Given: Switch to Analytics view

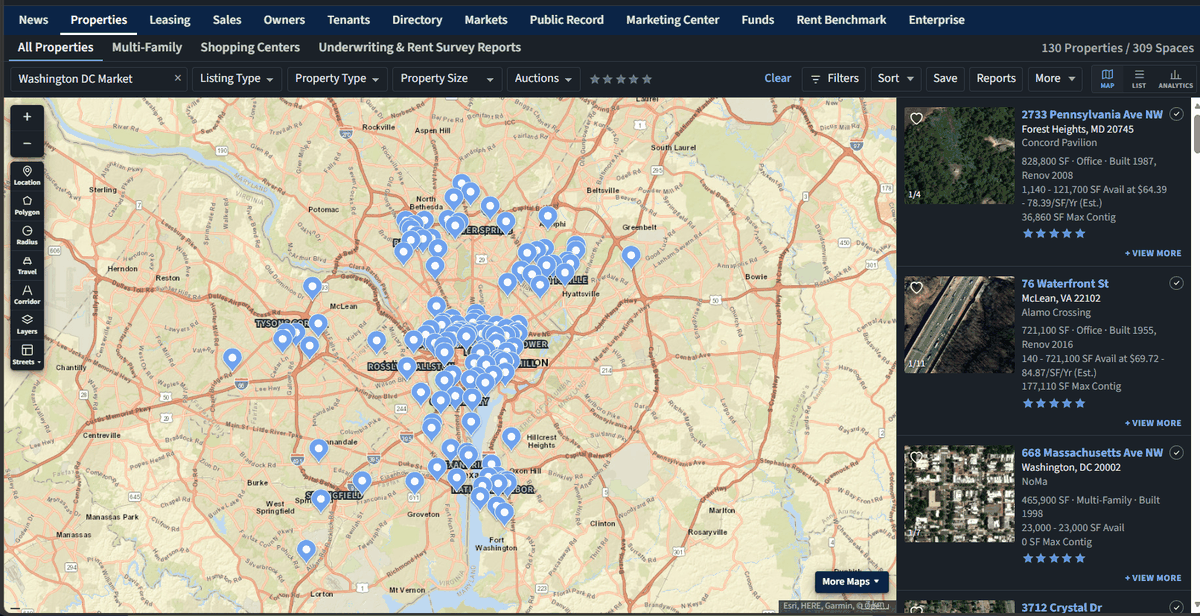Looking at the screenshot, I should coord(1175,78).
